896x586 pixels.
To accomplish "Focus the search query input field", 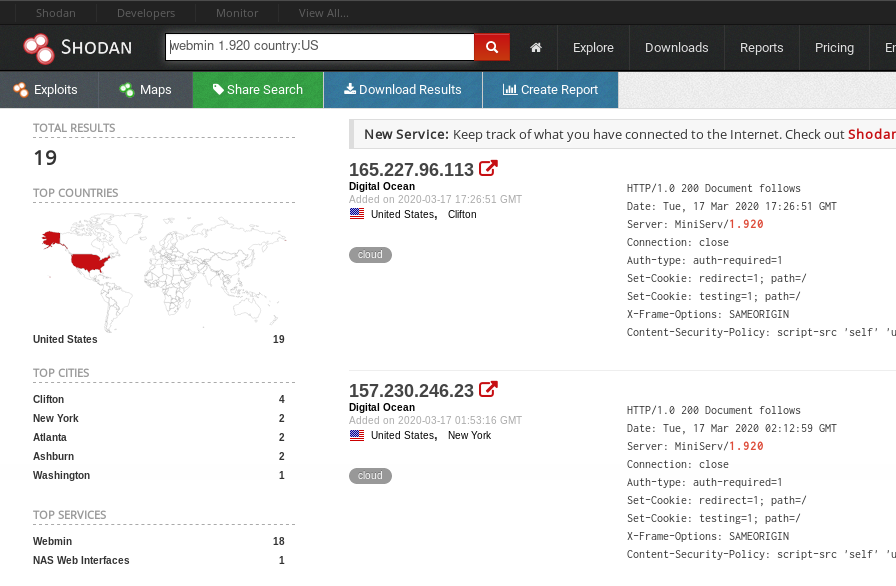I will (x=320, y=46).
